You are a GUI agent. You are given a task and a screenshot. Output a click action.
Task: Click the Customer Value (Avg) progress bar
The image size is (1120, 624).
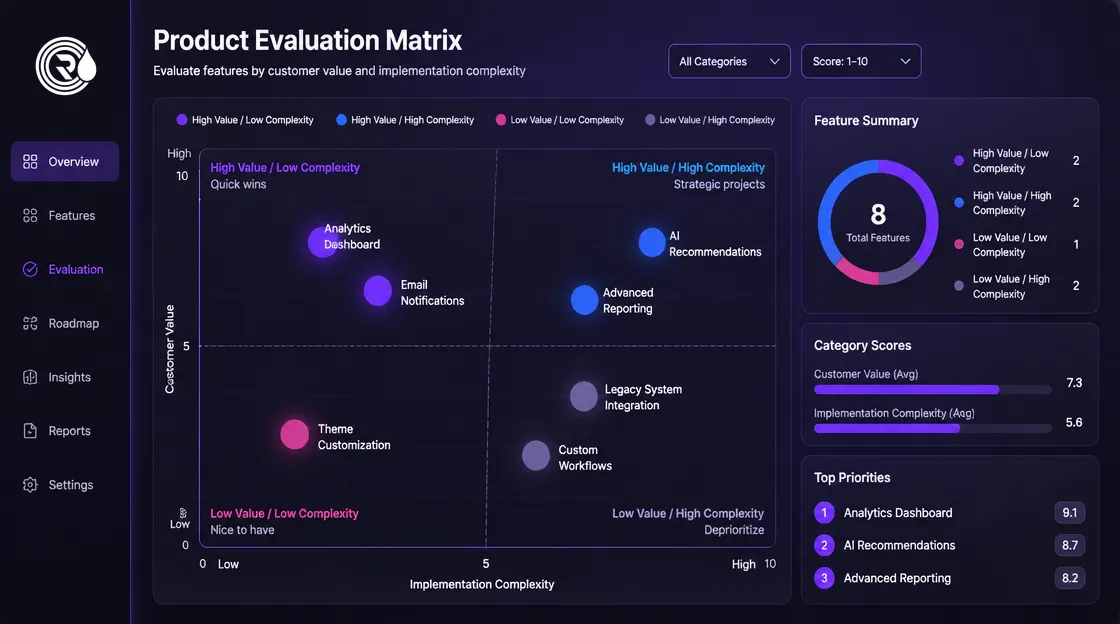coord(933,390)
